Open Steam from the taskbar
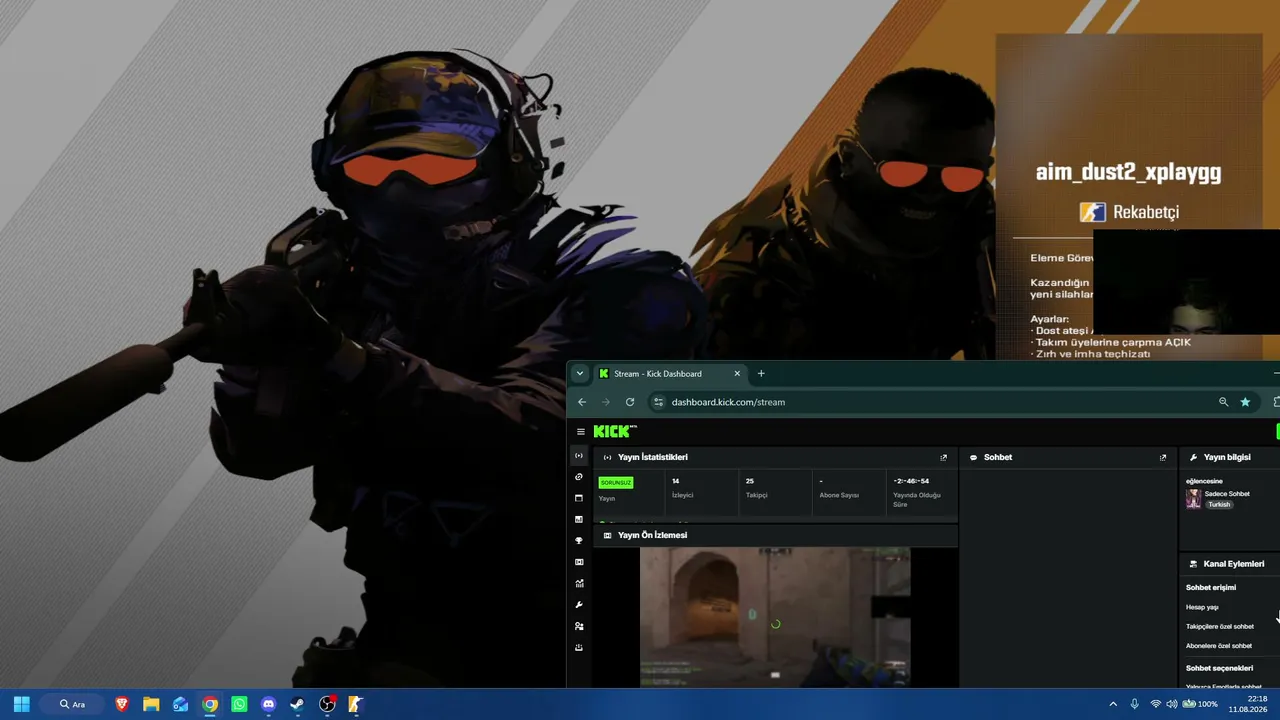Viewport: 1280px width, 720px height. click(297, 704)
